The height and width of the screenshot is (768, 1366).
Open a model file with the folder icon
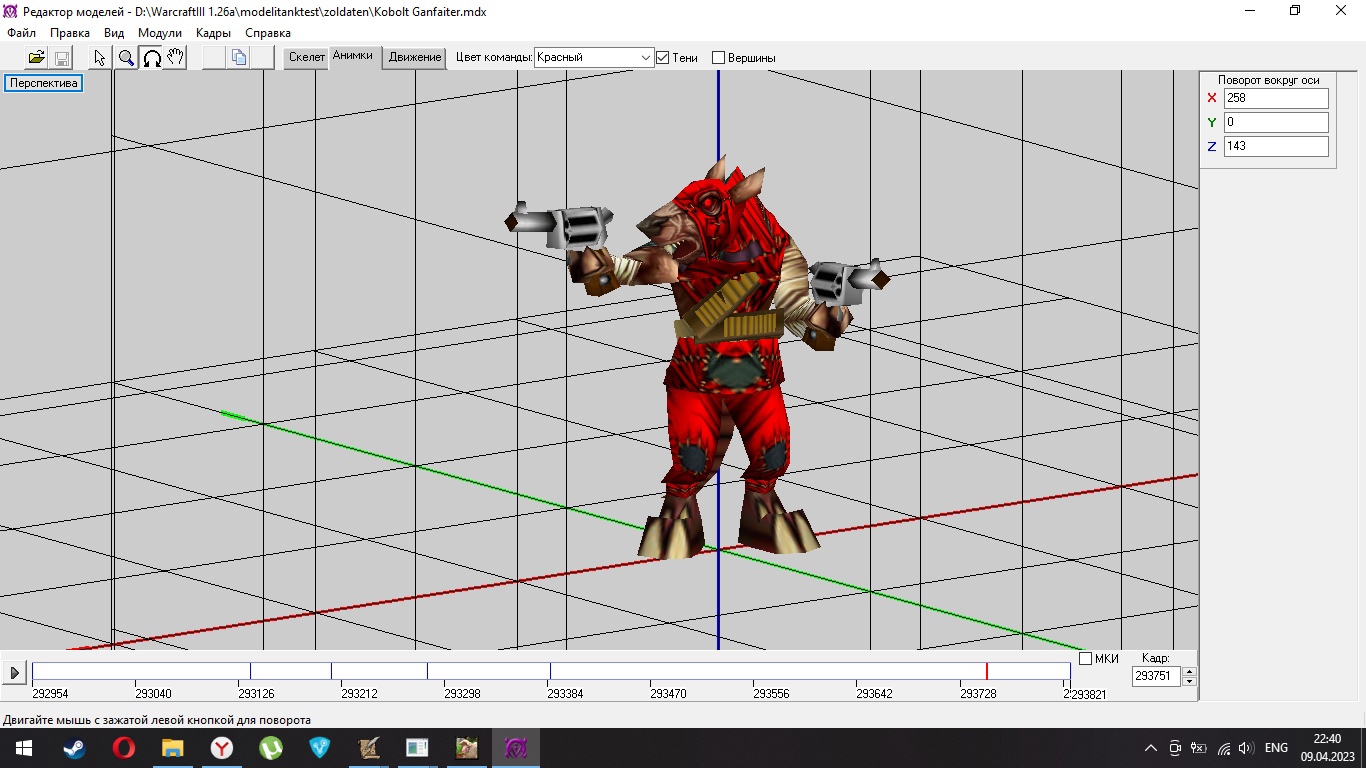click(x=37, y=58)
